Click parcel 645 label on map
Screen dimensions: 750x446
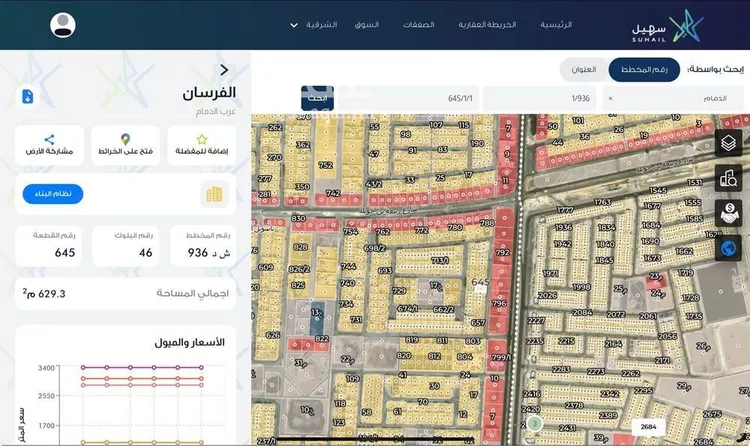[x=480, y=282]
